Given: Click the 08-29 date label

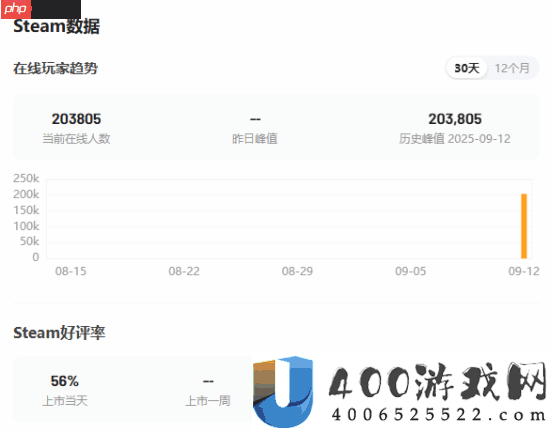Looking at the screenshot, I should [x=297, y=271].
